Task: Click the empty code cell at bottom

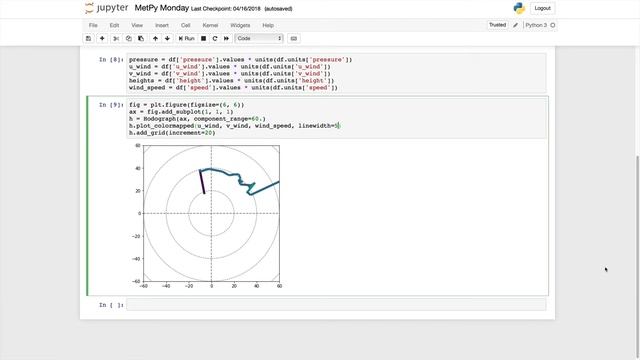Action: [x=336, y=304]
